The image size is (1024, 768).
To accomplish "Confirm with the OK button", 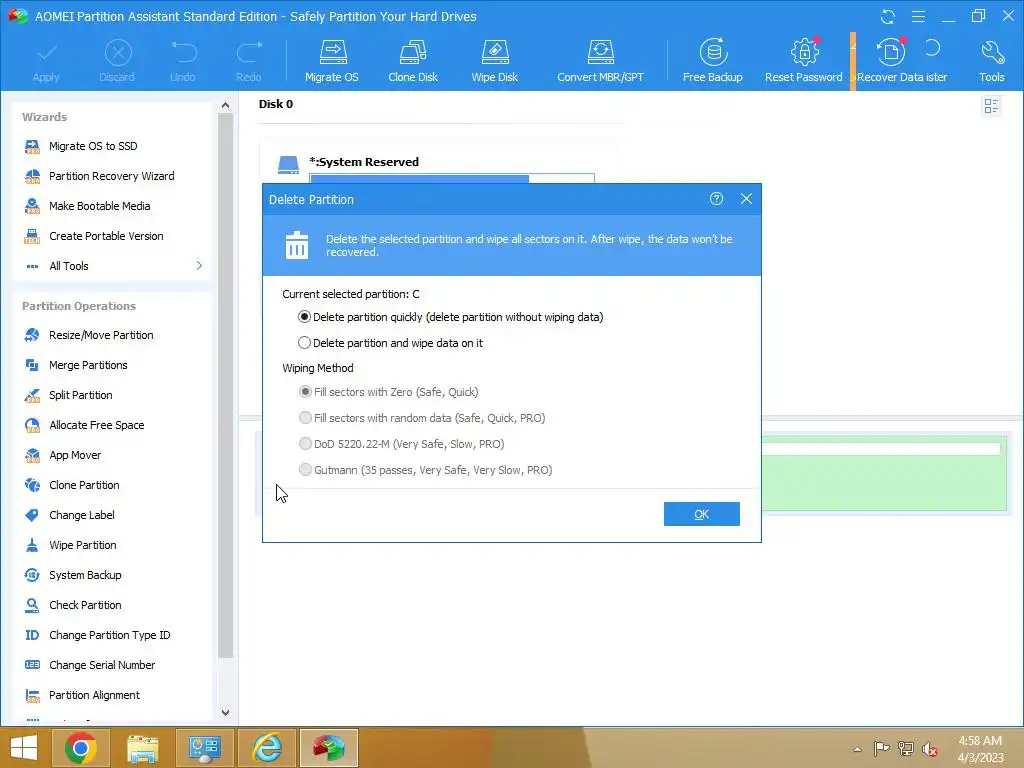I will (x=701, y=514).
